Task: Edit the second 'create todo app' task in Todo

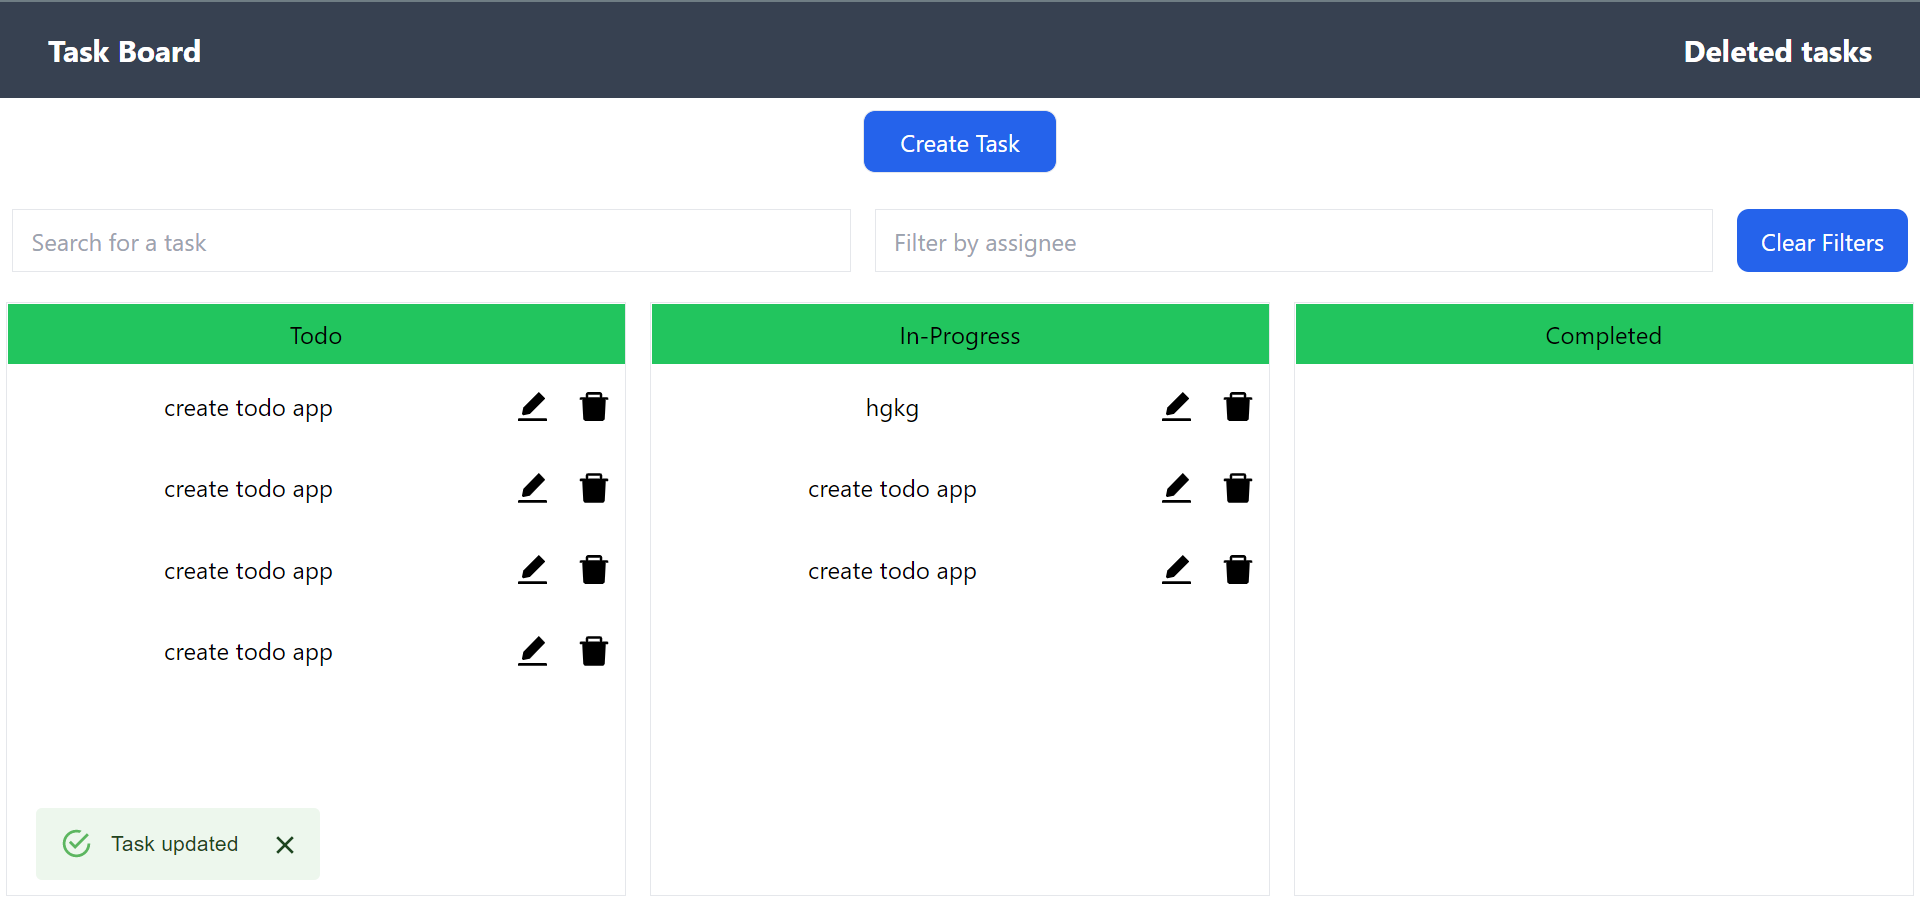Action: tap(532, 488)
